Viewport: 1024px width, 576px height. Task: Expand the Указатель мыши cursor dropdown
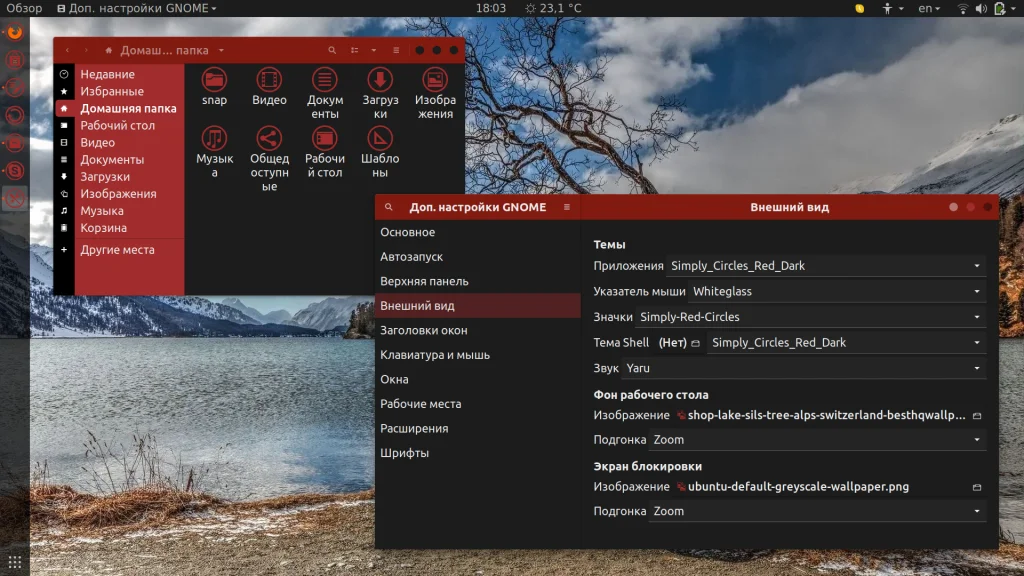[837, 291]
